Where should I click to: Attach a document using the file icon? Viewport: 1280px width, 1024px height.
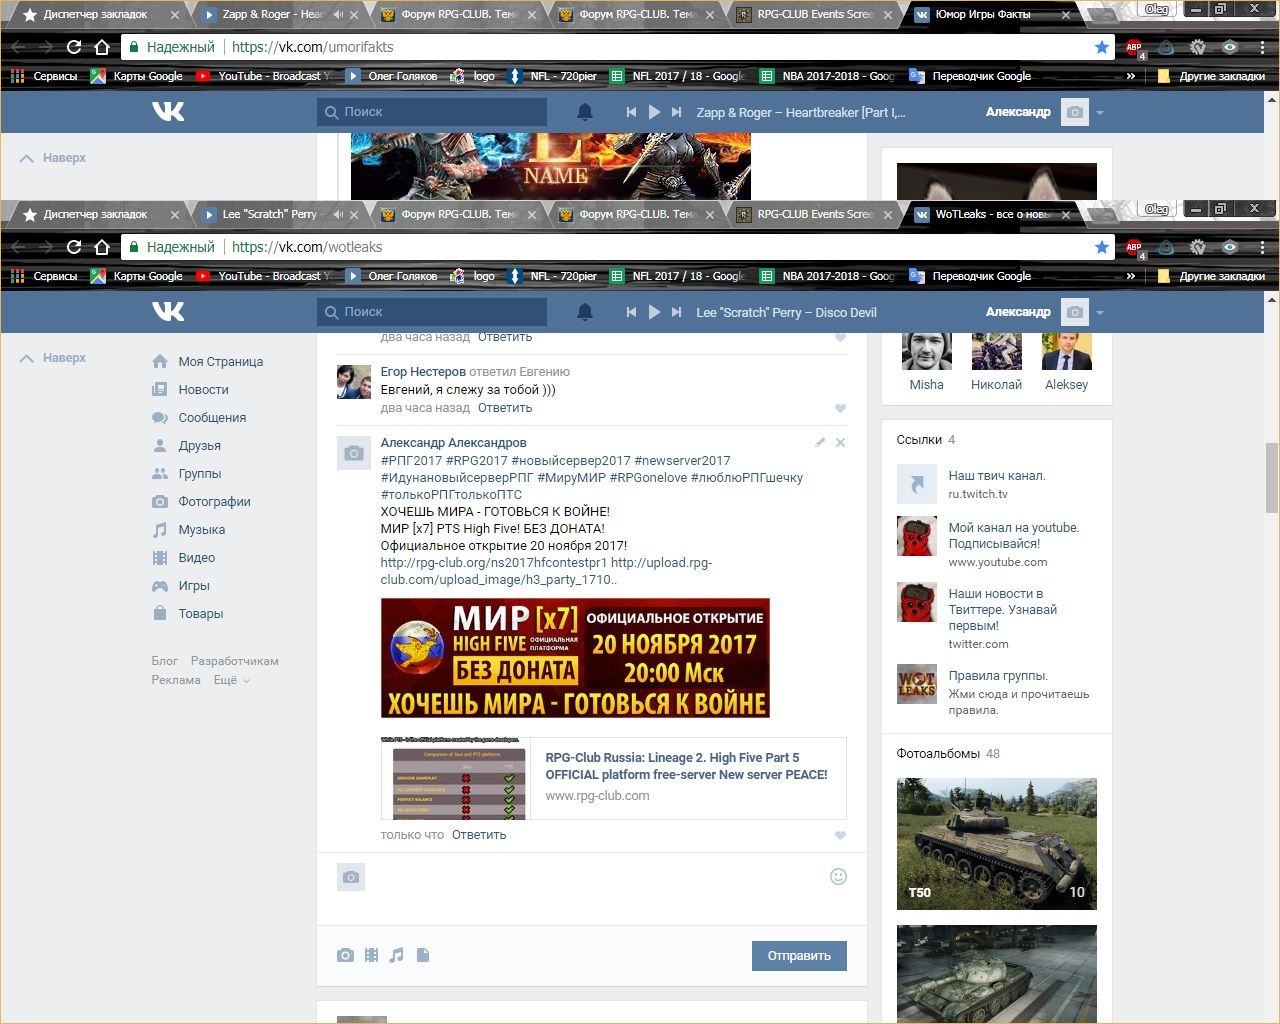(x=423, y=955)
